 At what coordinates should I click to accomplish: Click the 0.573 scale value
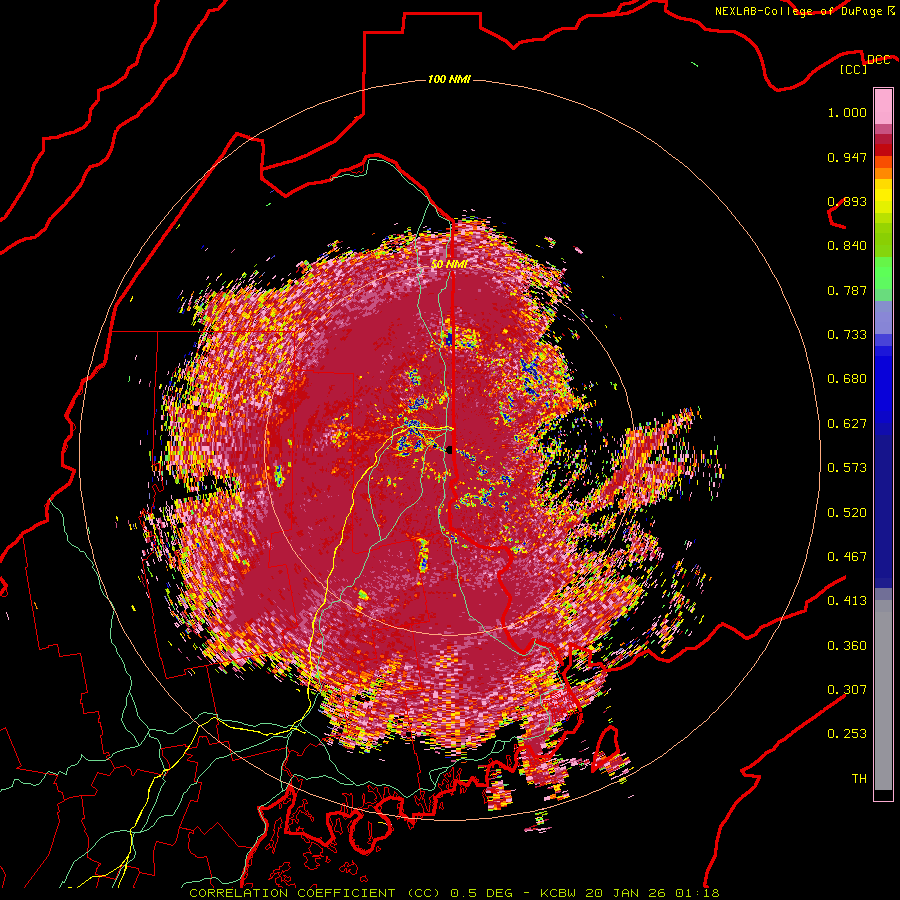point(847,468)
